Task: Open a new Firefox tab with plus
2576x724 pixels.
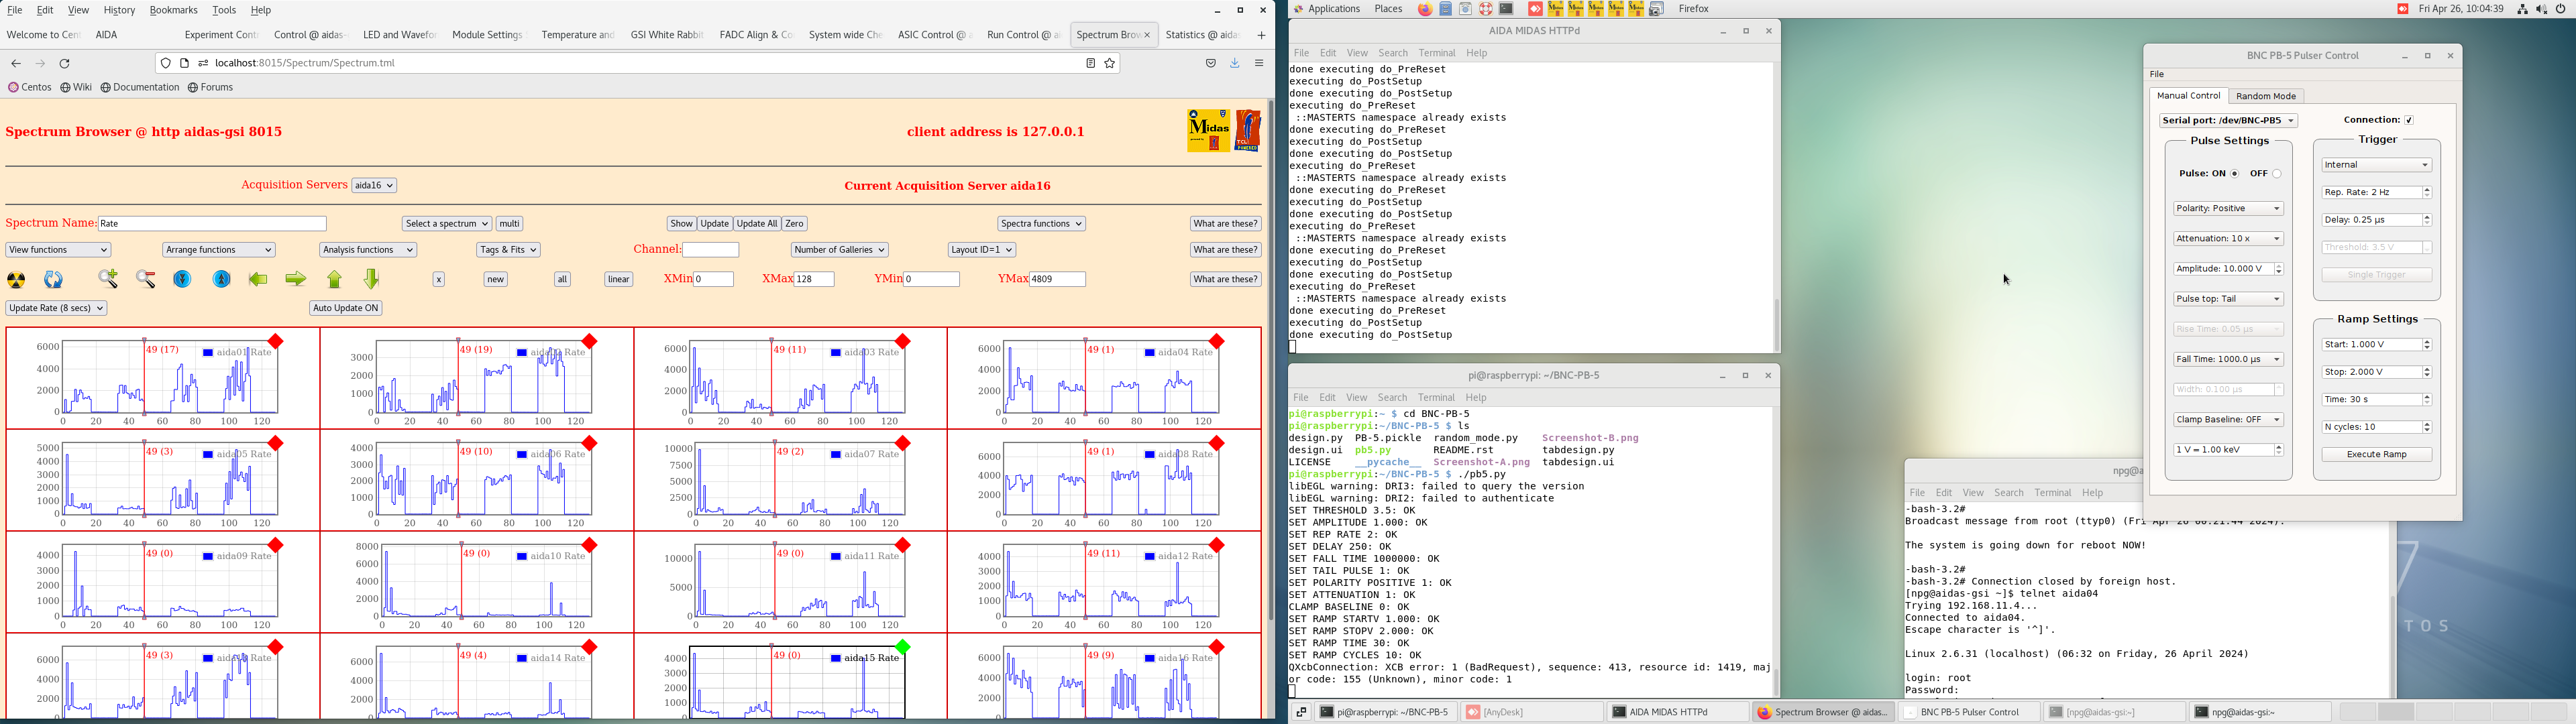Action: coord(1261,36)
